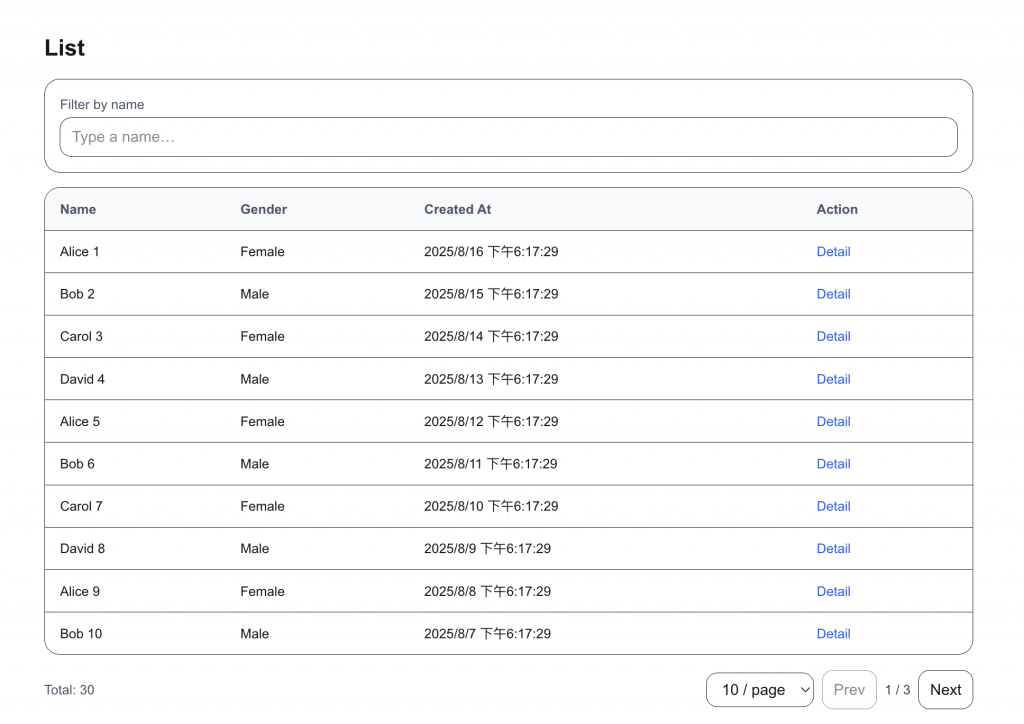The height and width of the screenshot is (724, 1024).
Task: Go to the Next page
Action: click(945, 690)
